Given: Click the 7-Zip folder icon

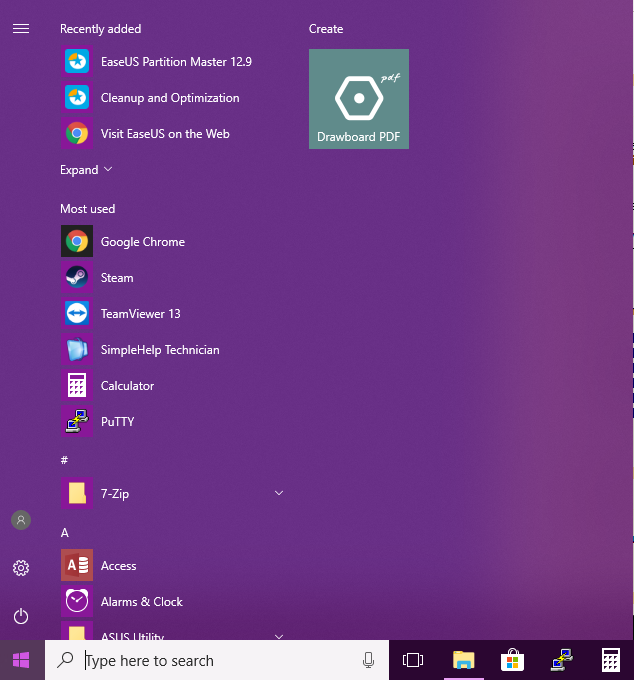Looking at the screenshot, I should click(x=77, y=493).
